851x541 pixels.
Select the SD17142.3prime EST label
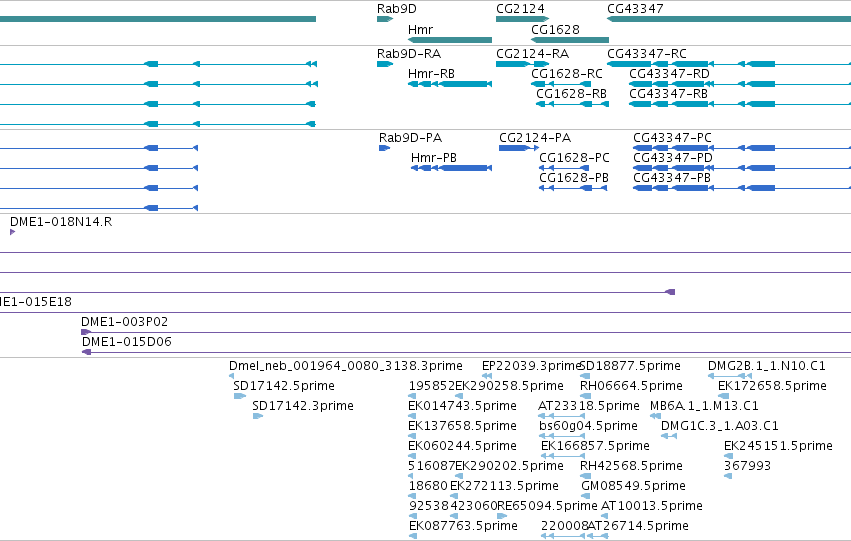coord(303,406)
